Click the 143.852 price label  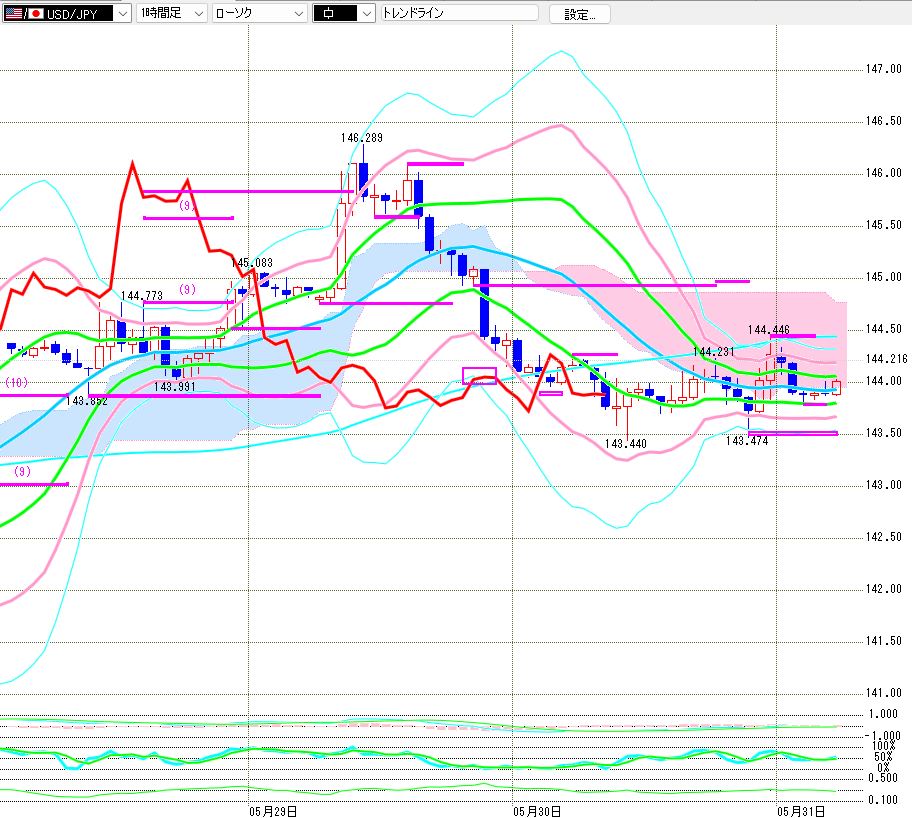tap(87, 401)
